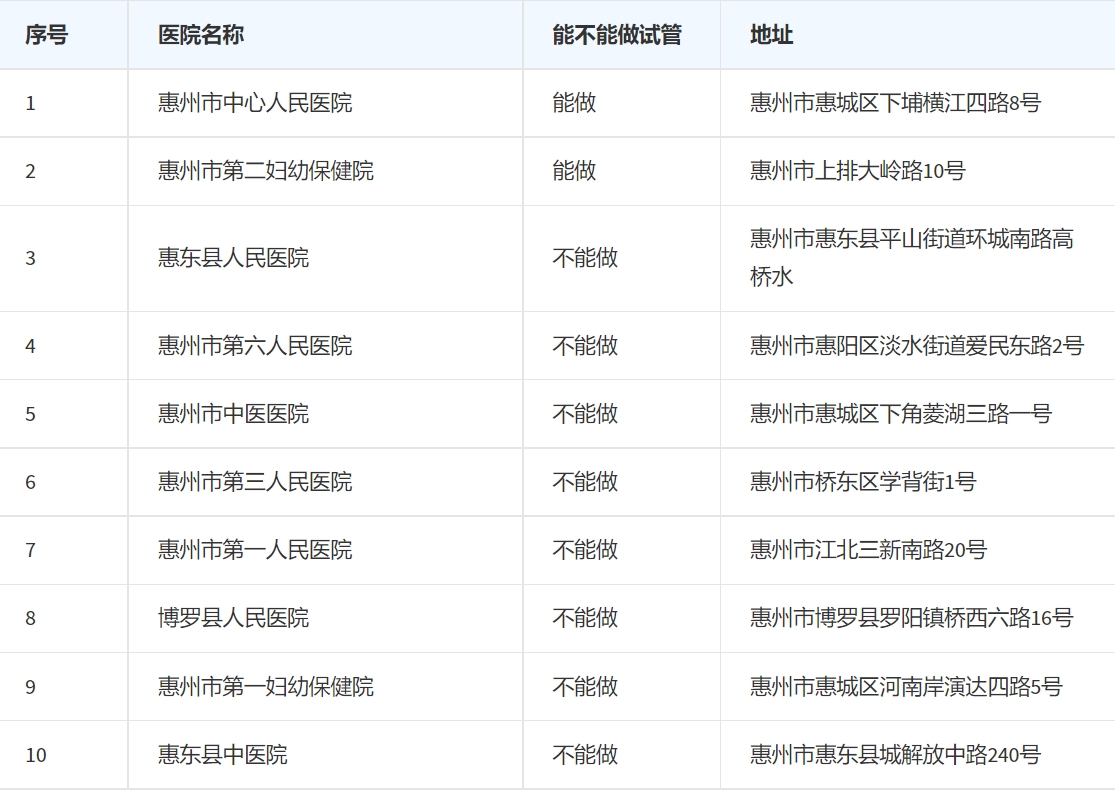
Task: Click 不能做 in 惠州市第一妇幼保健院 row
Action: click(585, 686)
